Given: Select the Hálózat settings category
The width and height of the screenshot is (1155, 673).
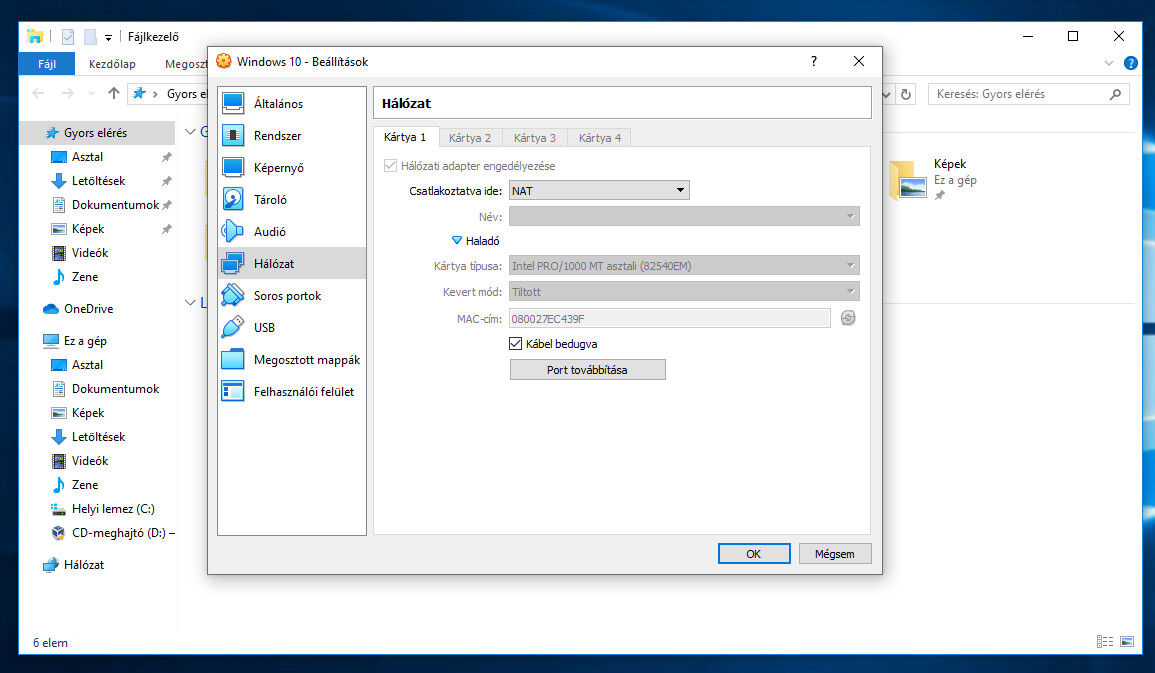Looking at the screenshot, I should (292, 264).
